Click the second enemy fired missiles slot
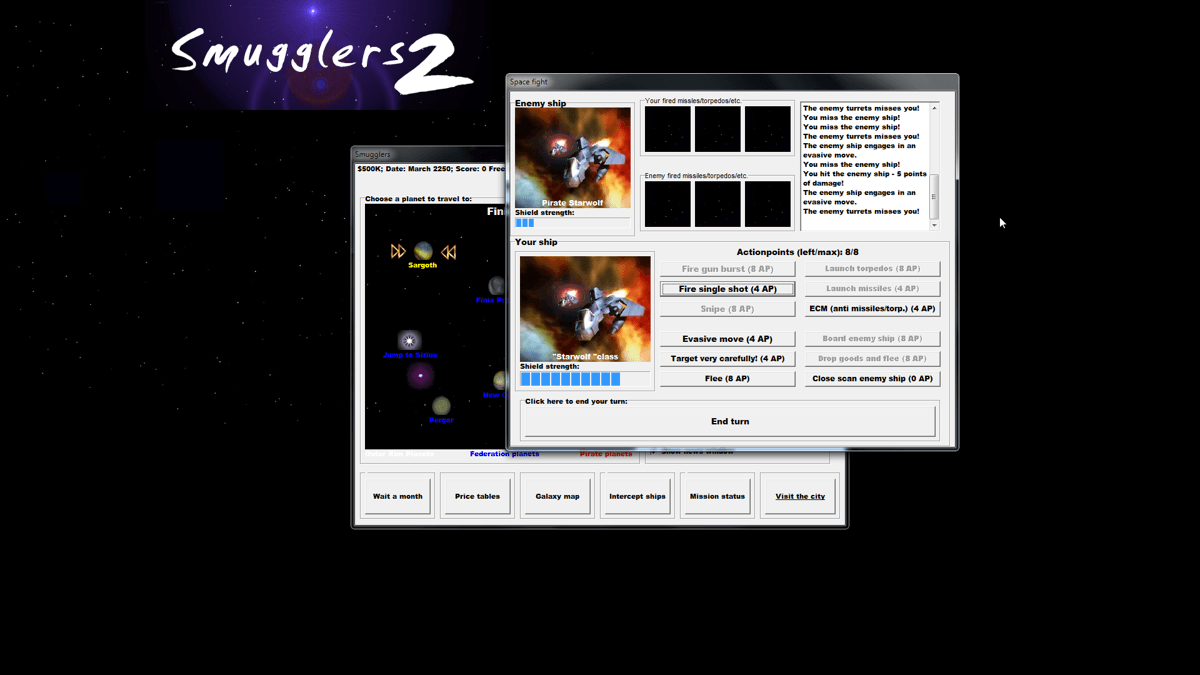The width and height of the screenshot is (1200, 675). coord(718,204)
